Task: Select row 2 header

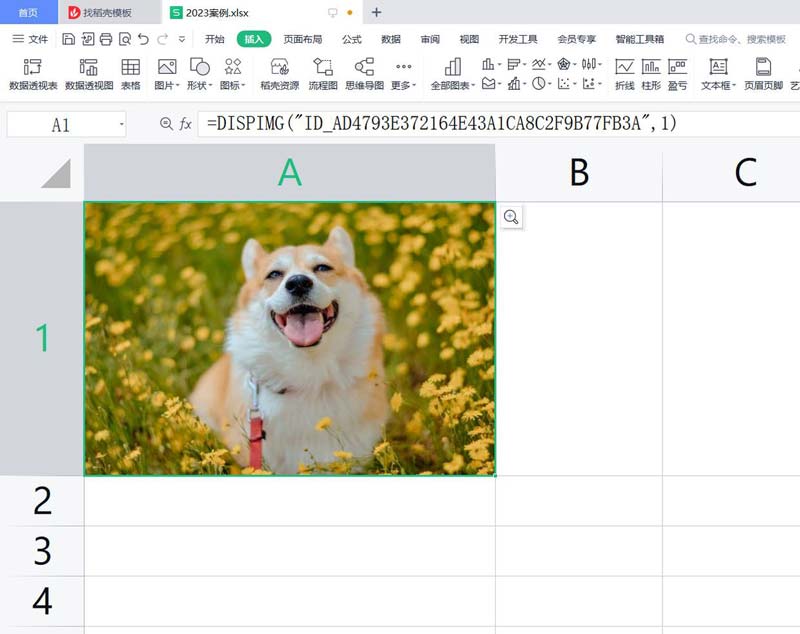Action: click(42, 501)
